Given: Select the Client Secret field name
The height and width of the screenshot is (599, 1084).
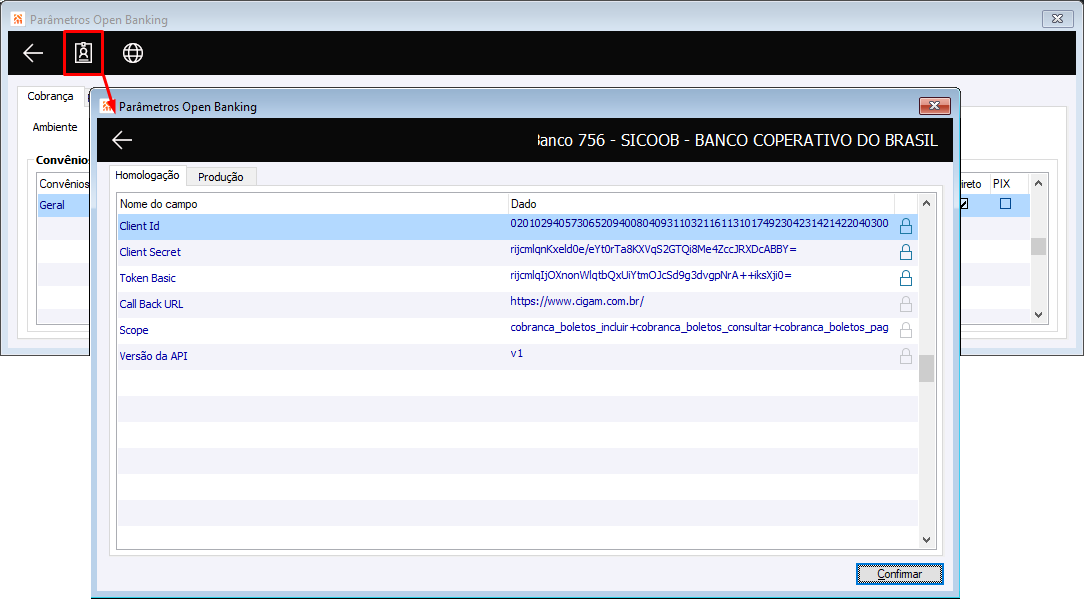Looking at the screenshot, I should tap(150, 252).
